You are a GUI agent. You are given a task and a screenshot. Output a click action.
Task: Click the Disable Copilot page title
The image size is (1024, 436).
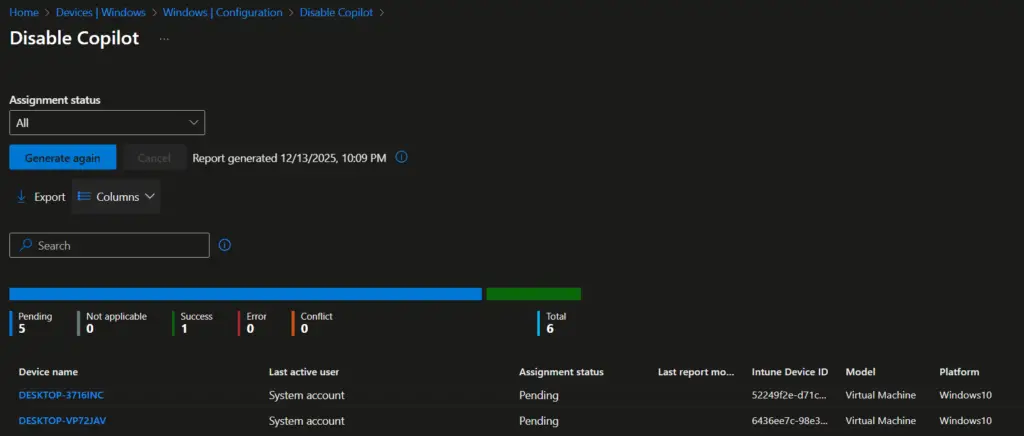74,38
